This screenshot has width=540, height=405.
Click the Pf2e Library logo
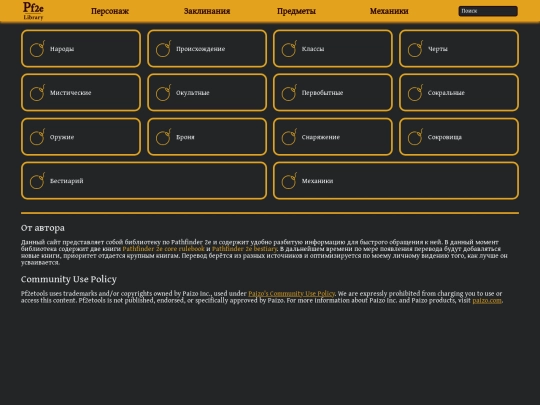point(33,11)
